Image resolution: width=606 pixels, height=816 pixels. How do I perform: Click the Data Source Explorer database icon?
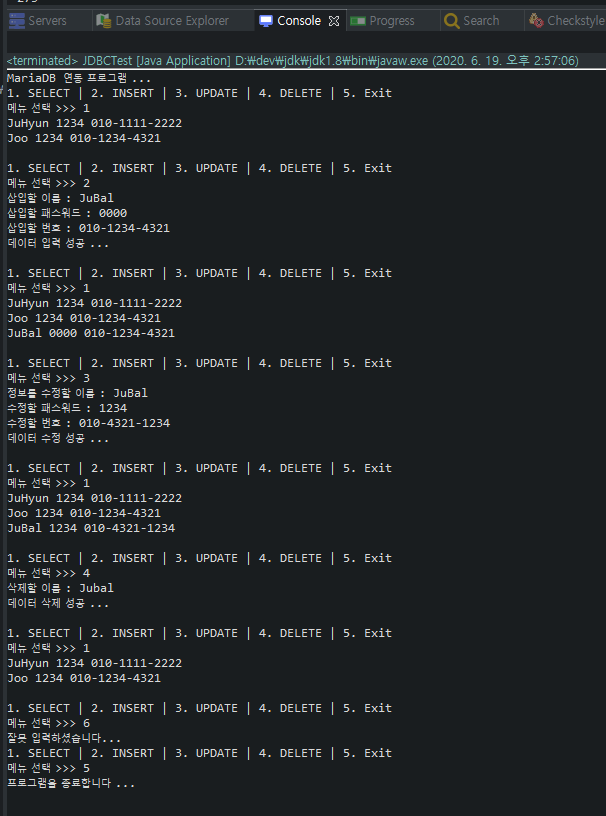coord(104,21)
